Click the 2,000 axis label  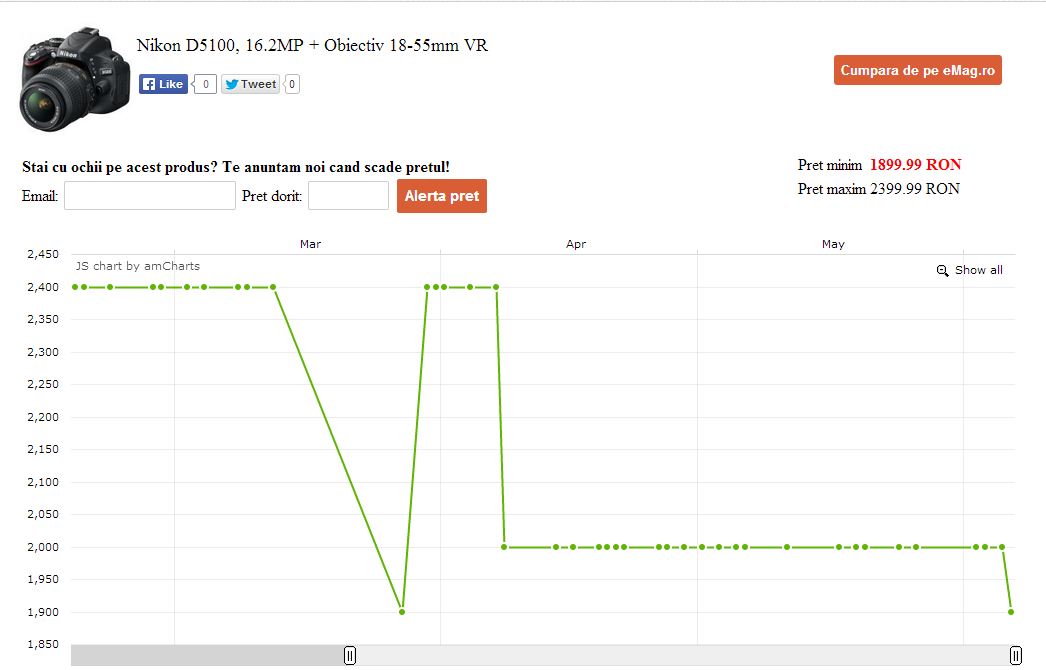pos(43,547)
